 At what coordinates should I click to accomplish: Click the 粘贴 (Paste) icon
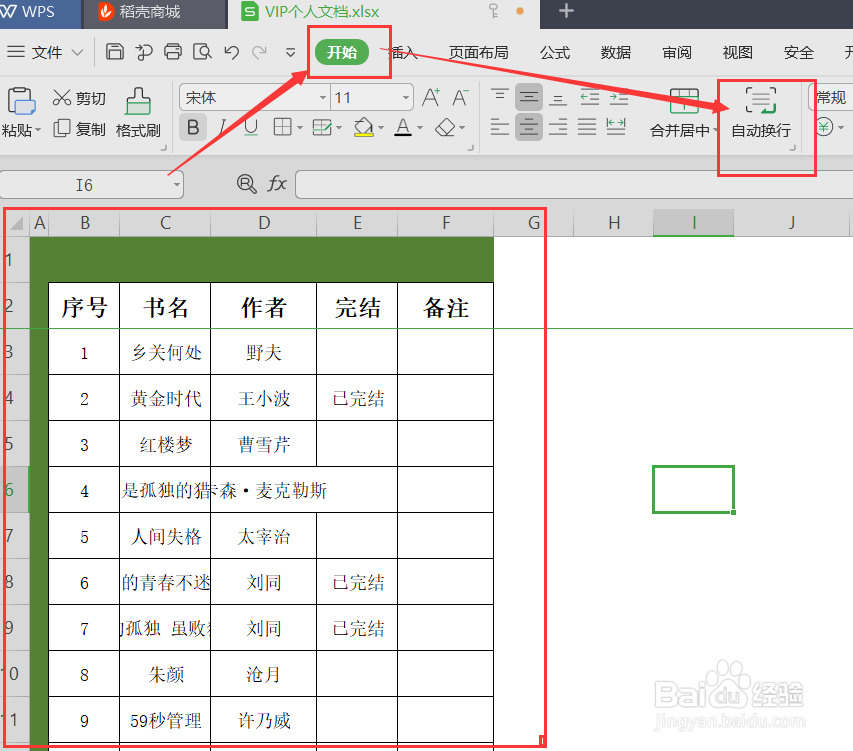[x=21, y=100]
